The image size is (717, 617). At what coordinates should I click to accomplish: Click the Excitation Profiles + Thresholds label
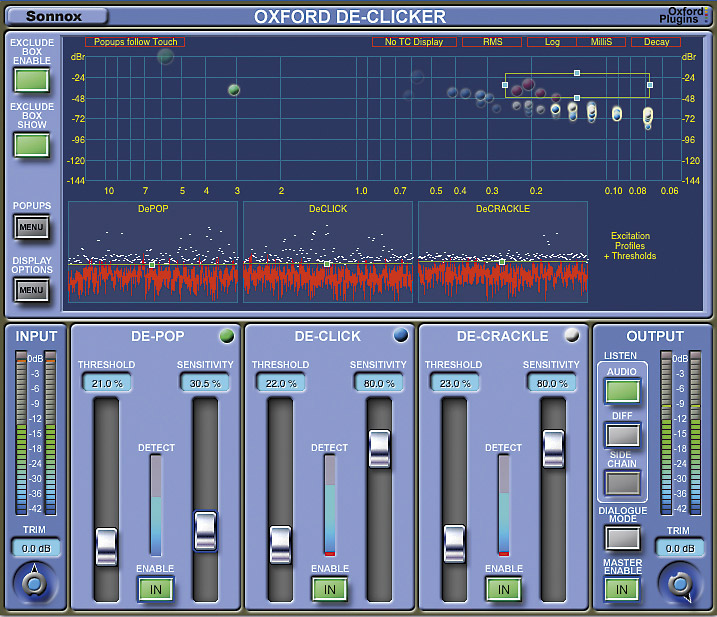[x=630, y=246]
